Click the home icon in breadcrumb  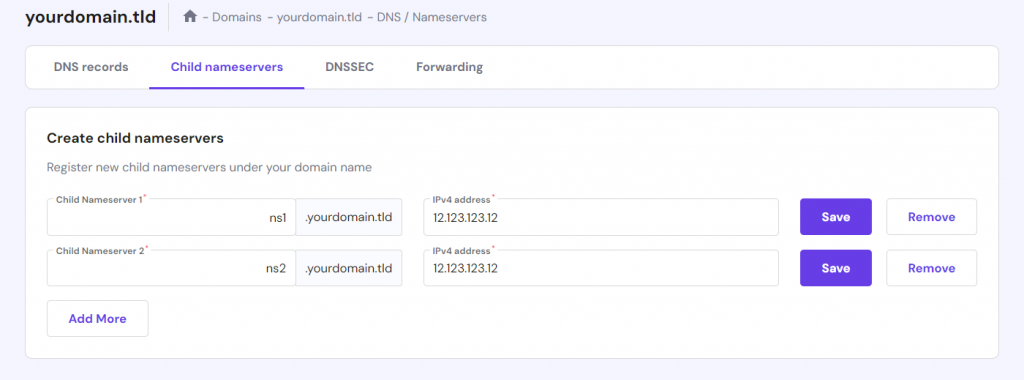190,16
